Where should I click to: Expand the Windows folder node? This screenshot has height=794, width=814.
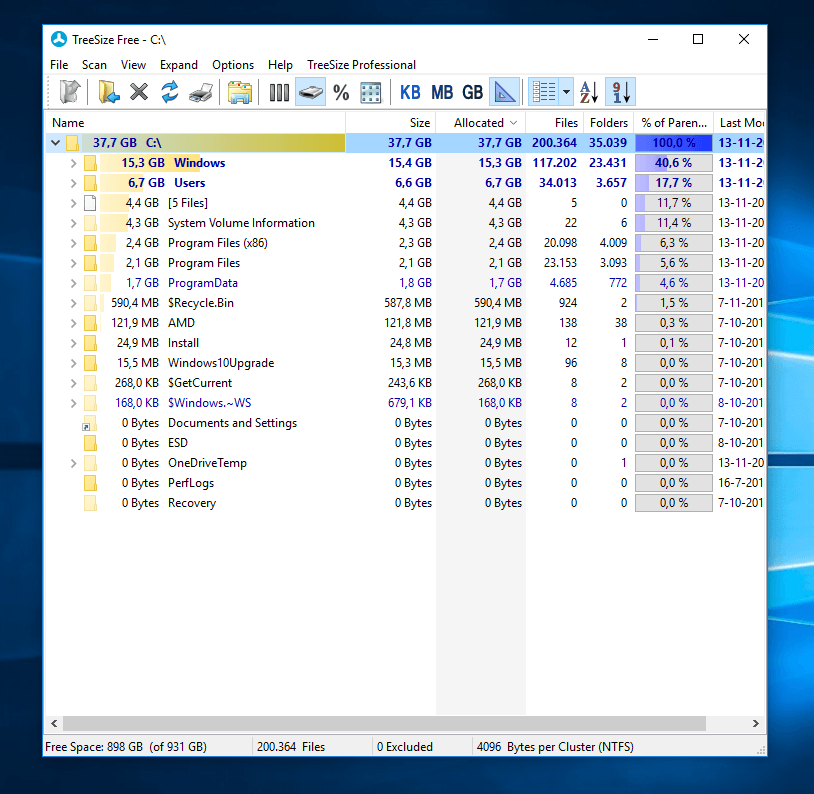[73, 163]
